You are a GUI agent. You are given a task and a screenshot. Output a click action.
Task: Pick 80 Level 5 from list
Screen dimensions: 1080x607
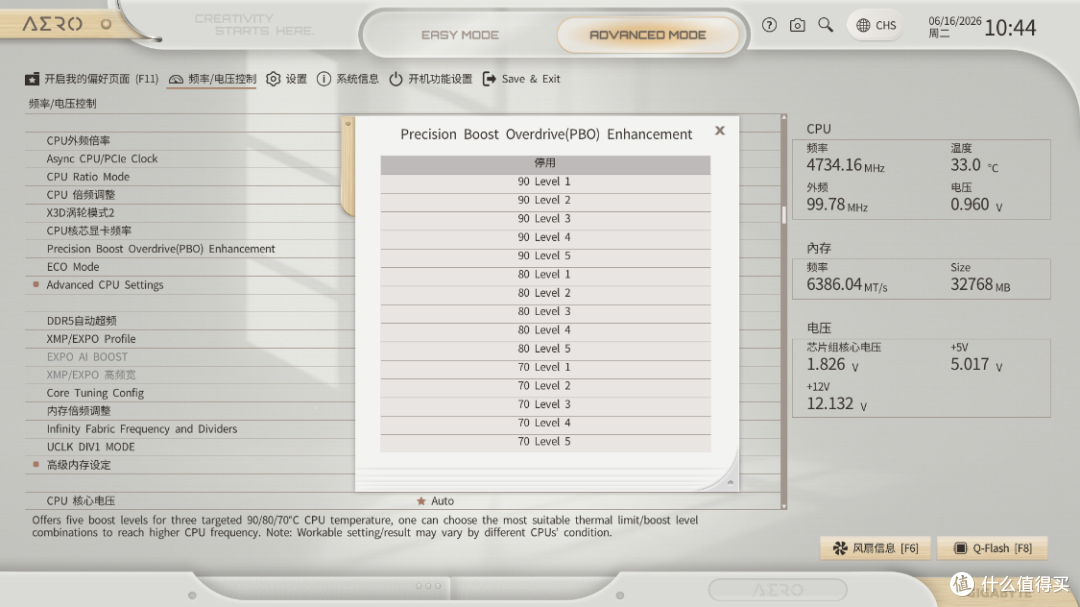coord(545,349)
